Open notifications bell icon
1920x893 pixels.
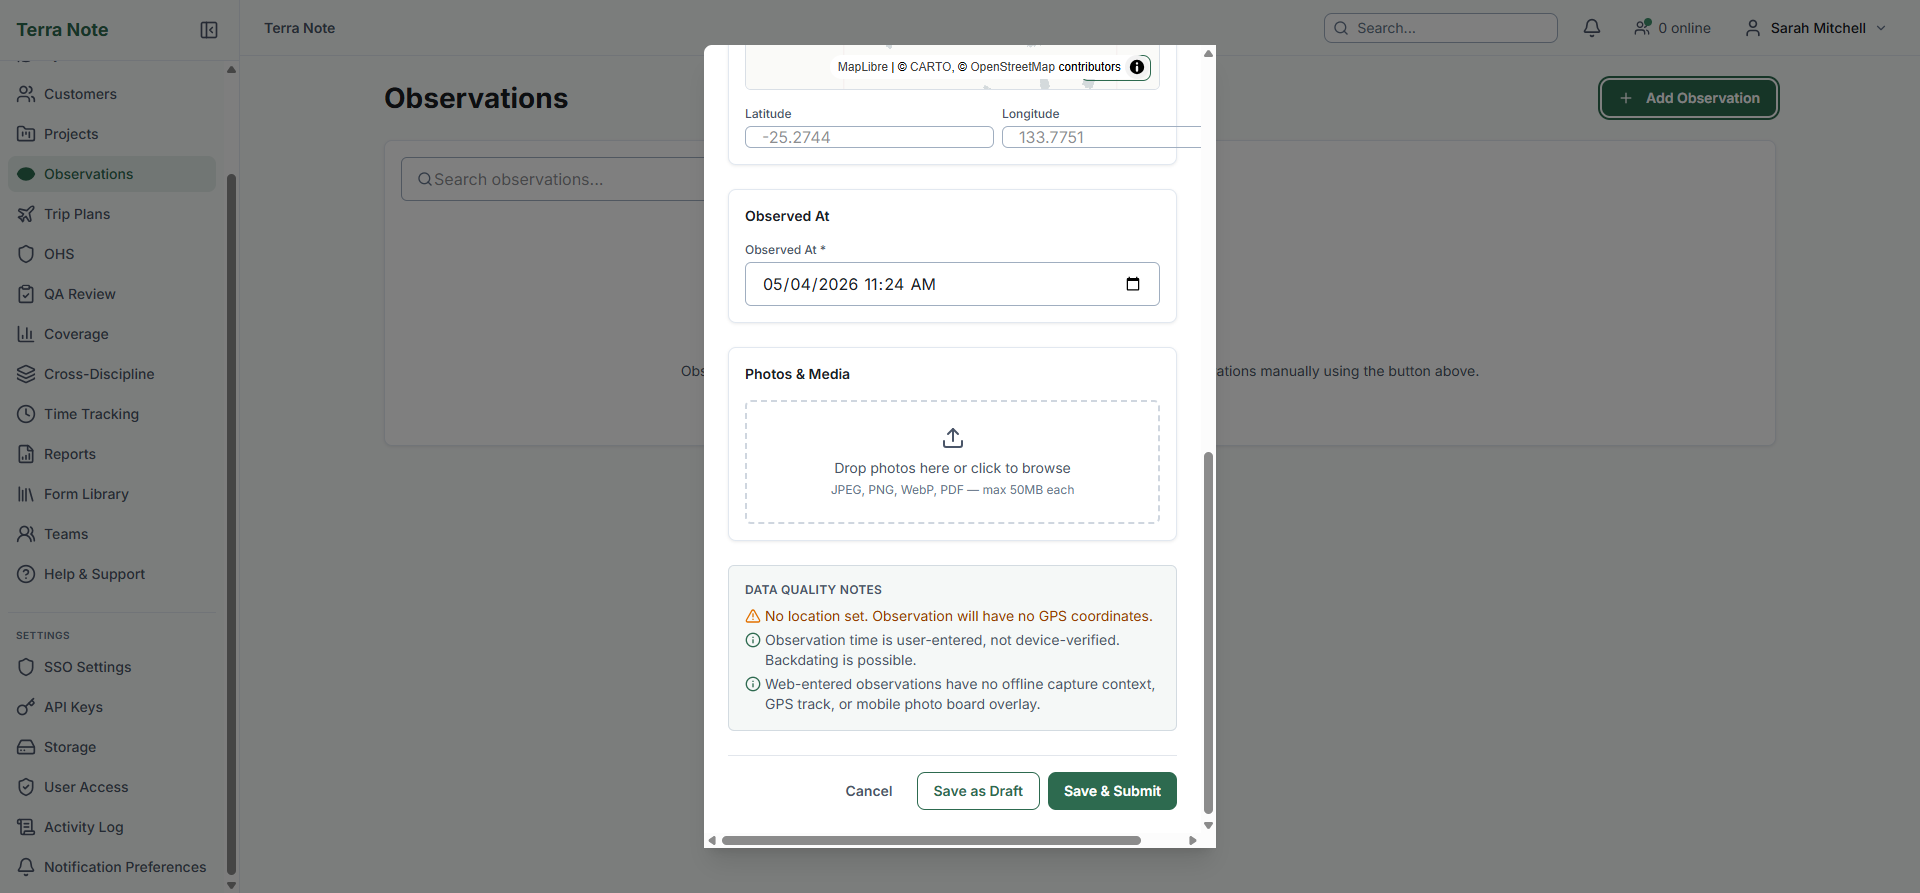[1592, 28]
